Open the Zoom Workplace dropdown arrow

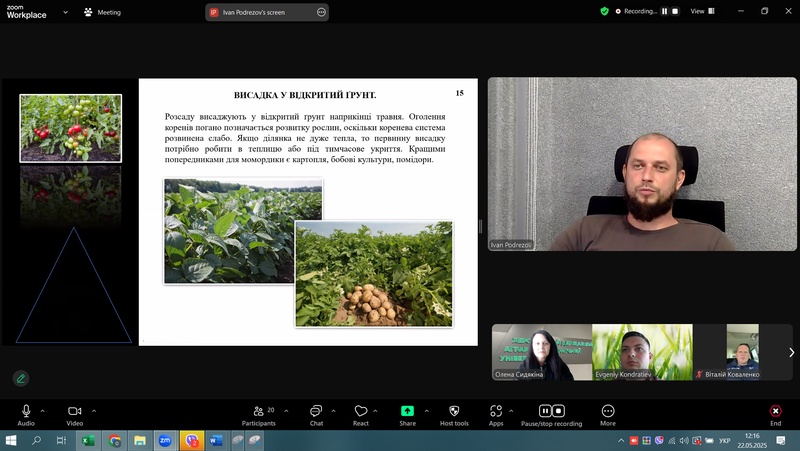[65, 12]
